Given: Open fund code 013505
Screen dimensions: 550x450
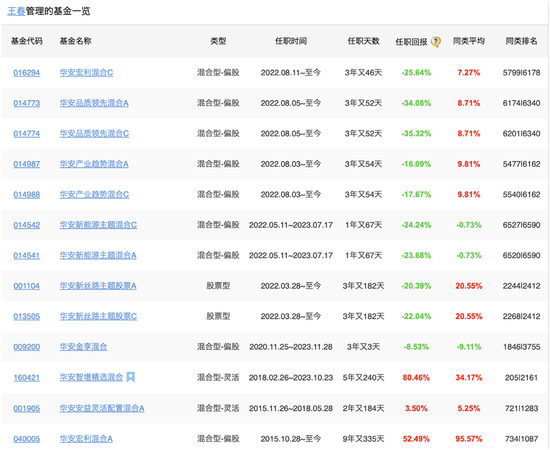Looking at the screenshot, I should 27,317.
